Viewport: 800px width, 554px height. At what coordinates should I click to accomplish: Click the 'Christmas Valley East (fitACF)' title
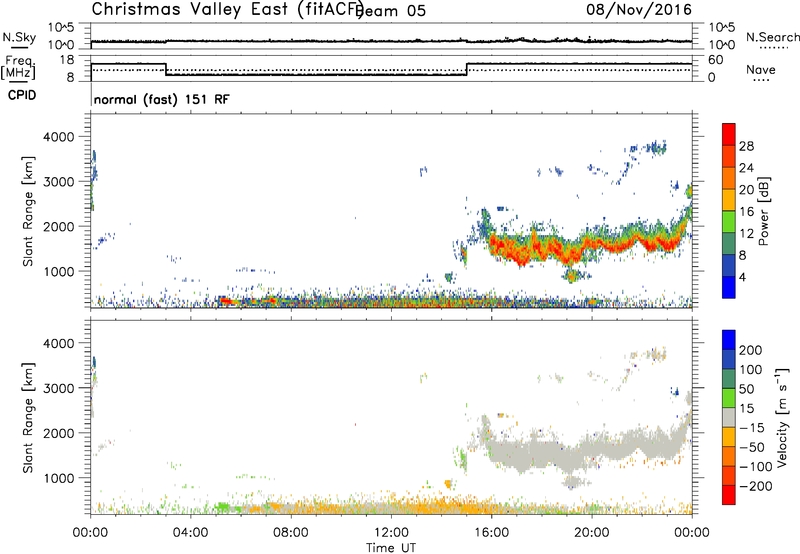227,10
